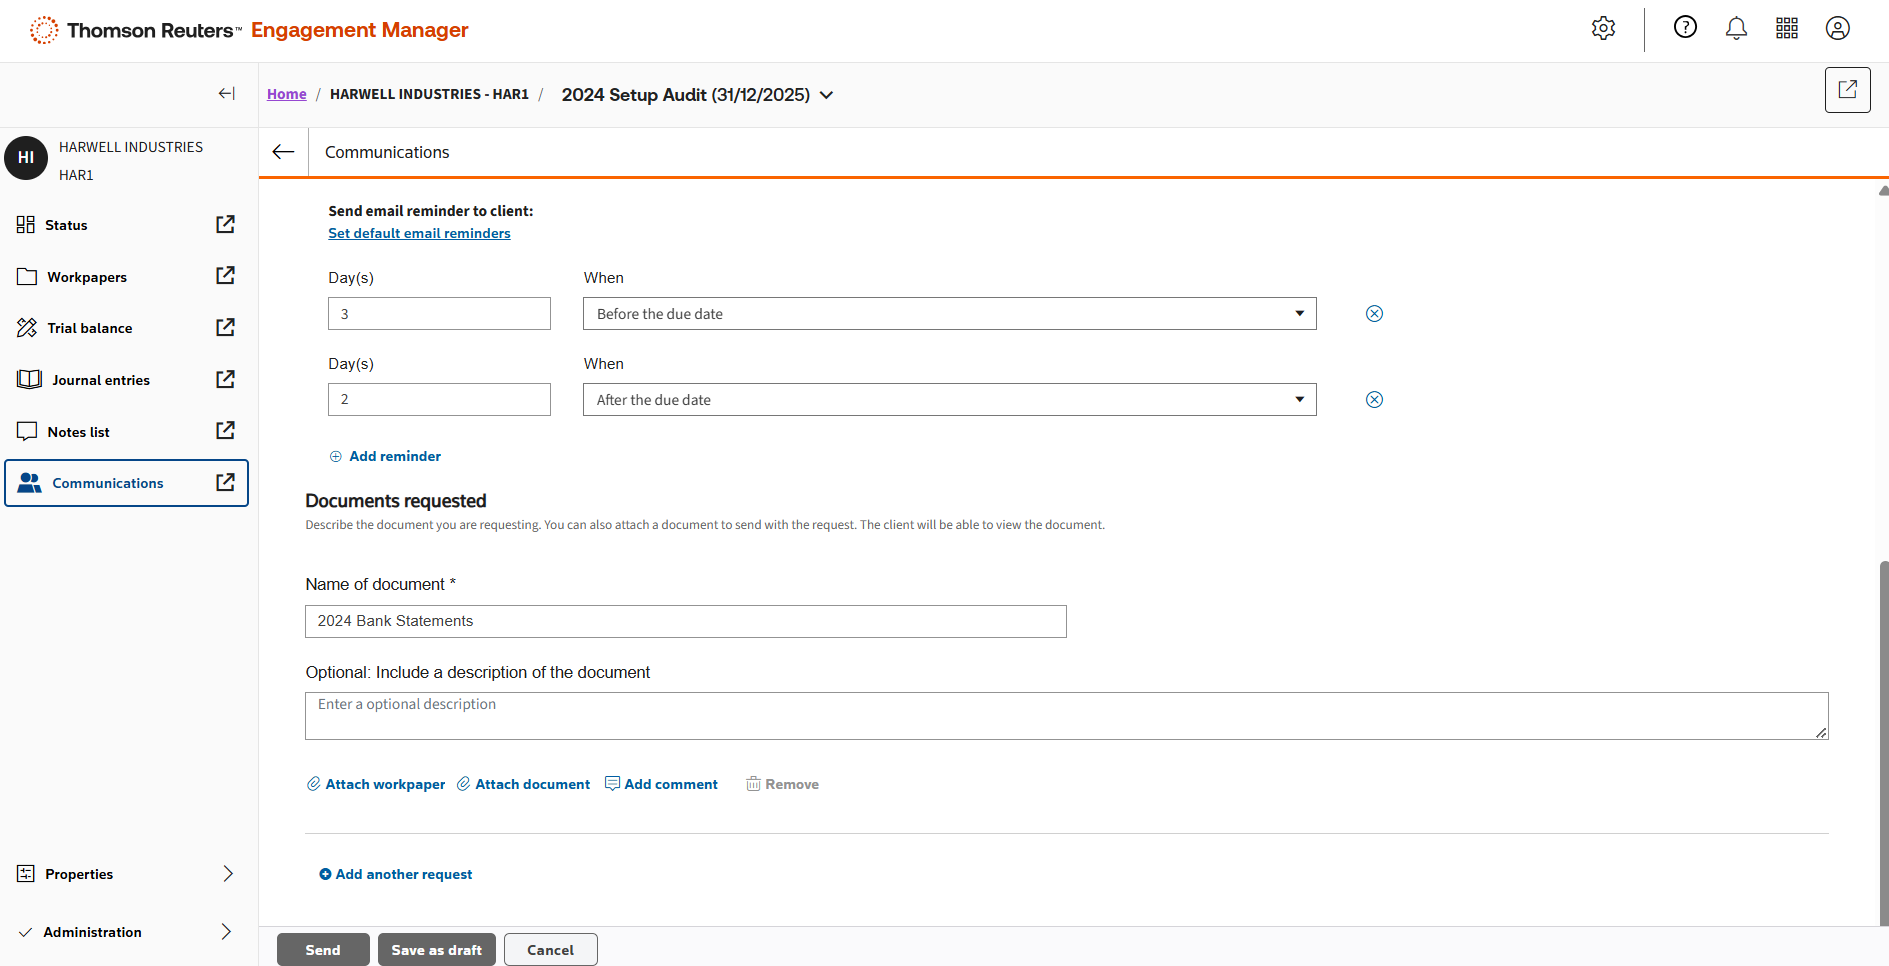Image resolution: width=1889 pixels, height=966 pixels.
Task: Click the Set default email reminders link
Action: (419, 233)
